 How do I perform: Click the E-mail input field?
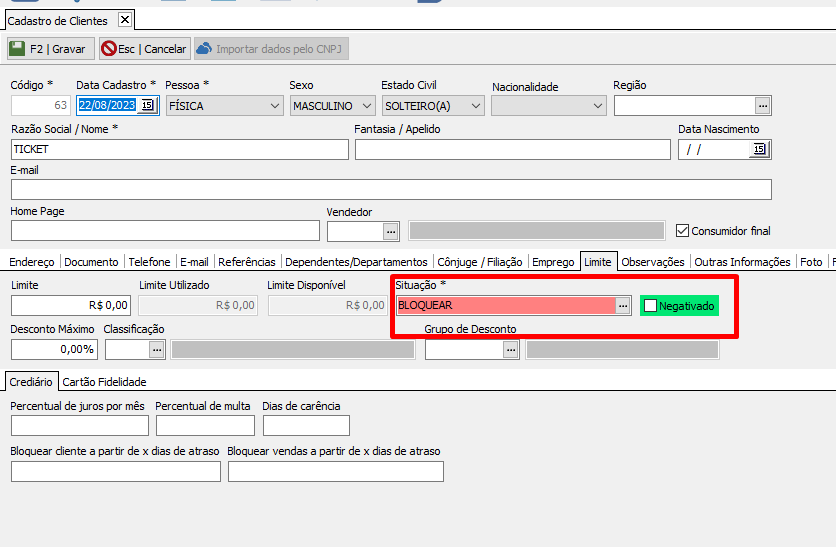[x=391, y=190]
